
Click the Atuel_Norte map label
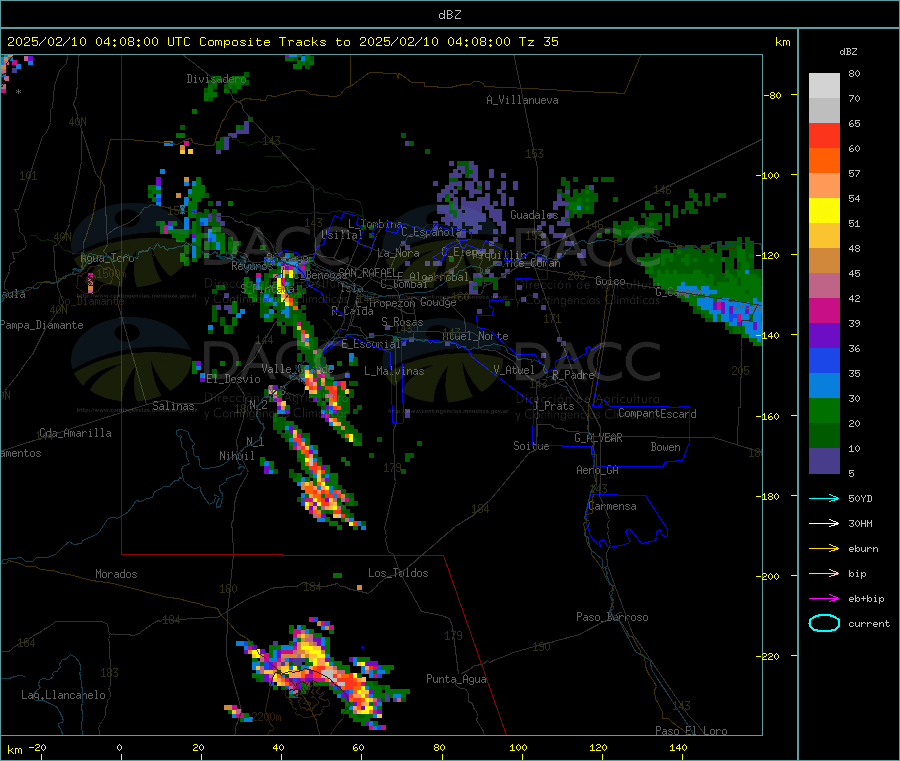pos(475,336)
